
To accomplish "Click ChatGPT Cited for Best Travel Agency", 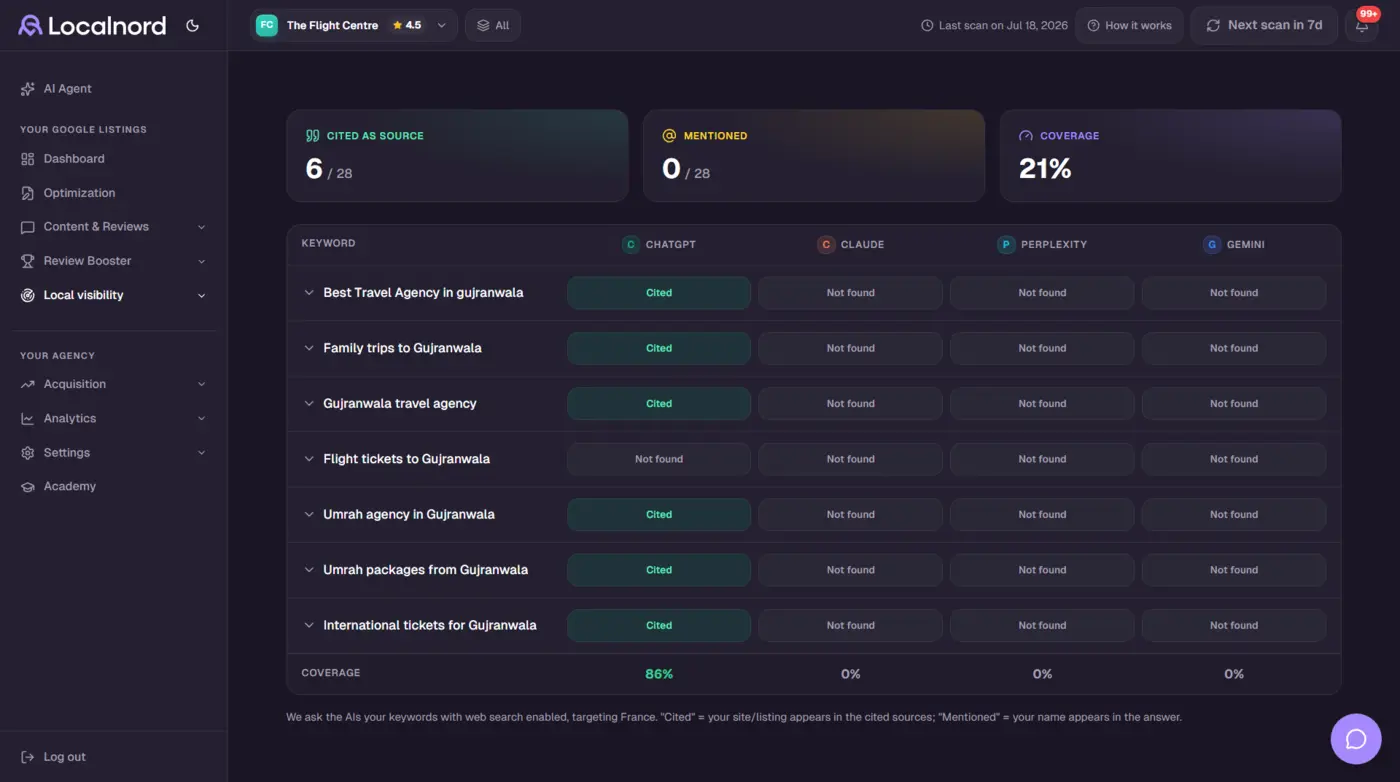I will tap(659, 293).
